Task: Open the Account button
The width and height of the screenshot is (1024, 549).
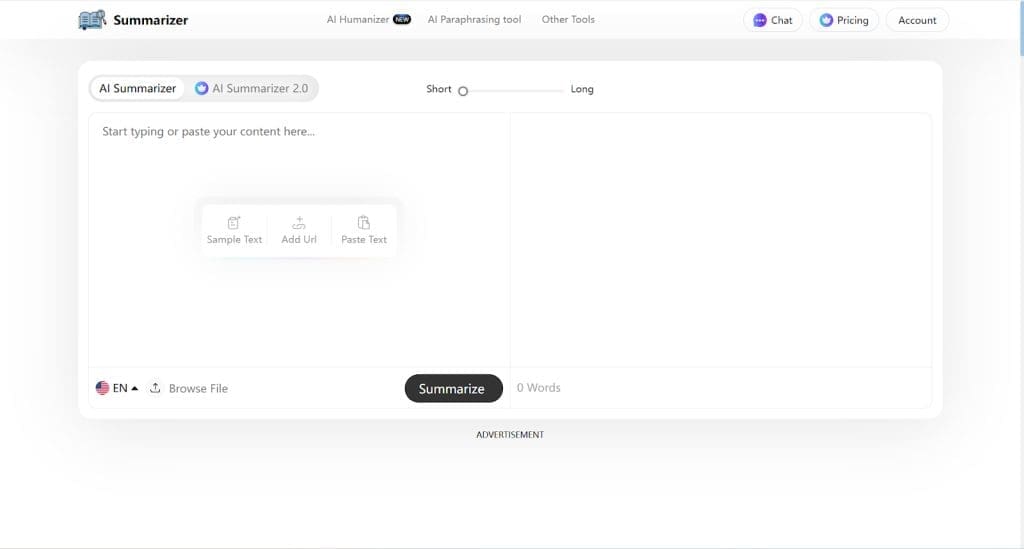Action: pyautogui.click(x=917, y=20)
